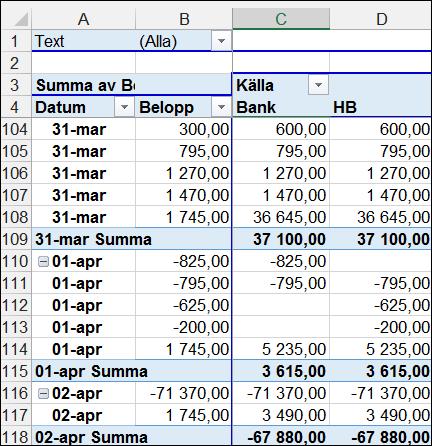Click the 'HB' column header cell
432x446 pixels.
click(x=380, y=107)
